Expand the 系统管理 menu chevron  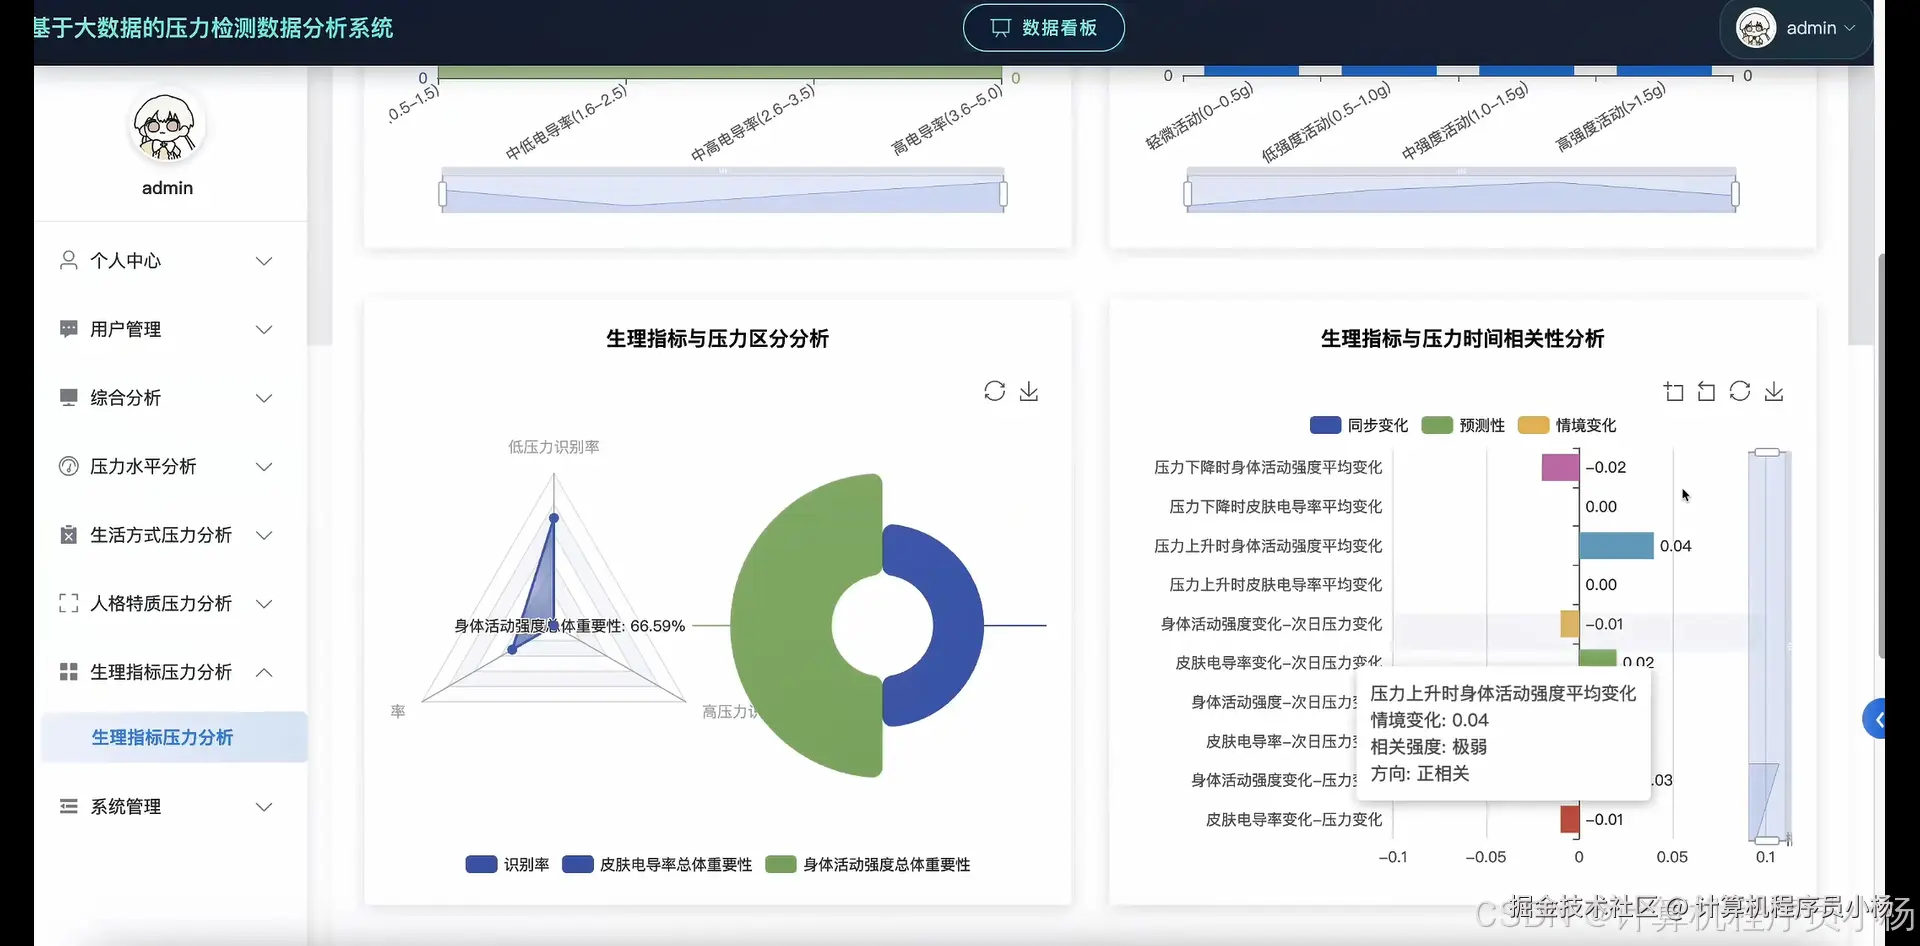264,806
